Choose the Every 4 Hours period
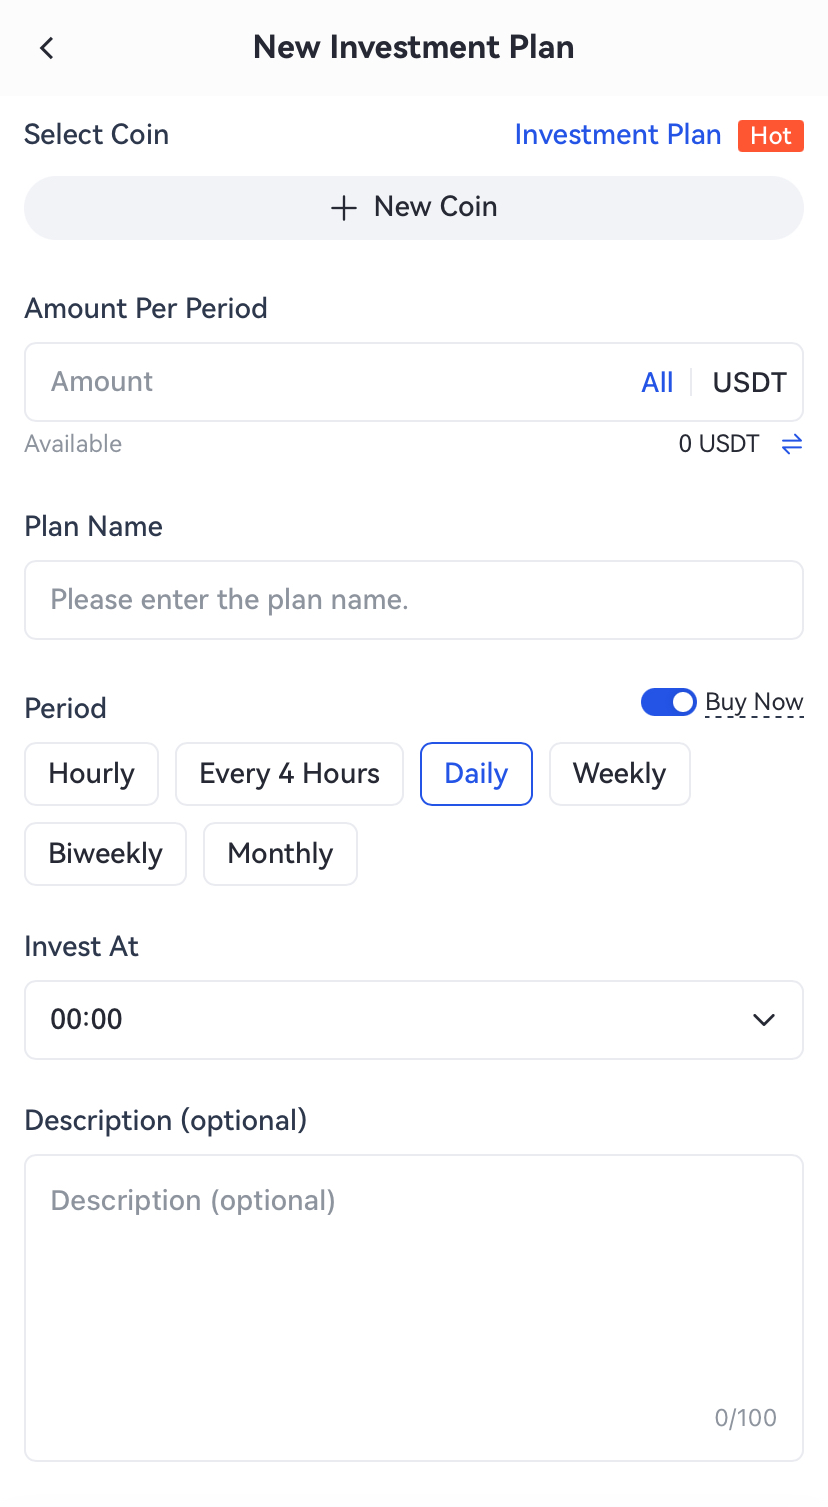The height and width of the screenshot is (1507, 828). pyautogui.click(x=289, y=774)
